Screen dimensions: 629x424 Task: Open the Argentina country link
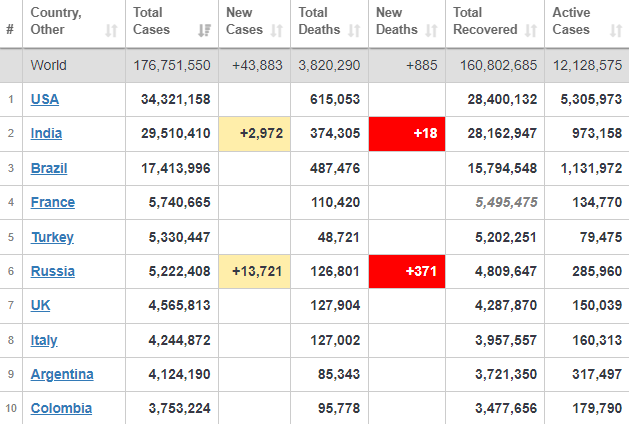(62, 374)
